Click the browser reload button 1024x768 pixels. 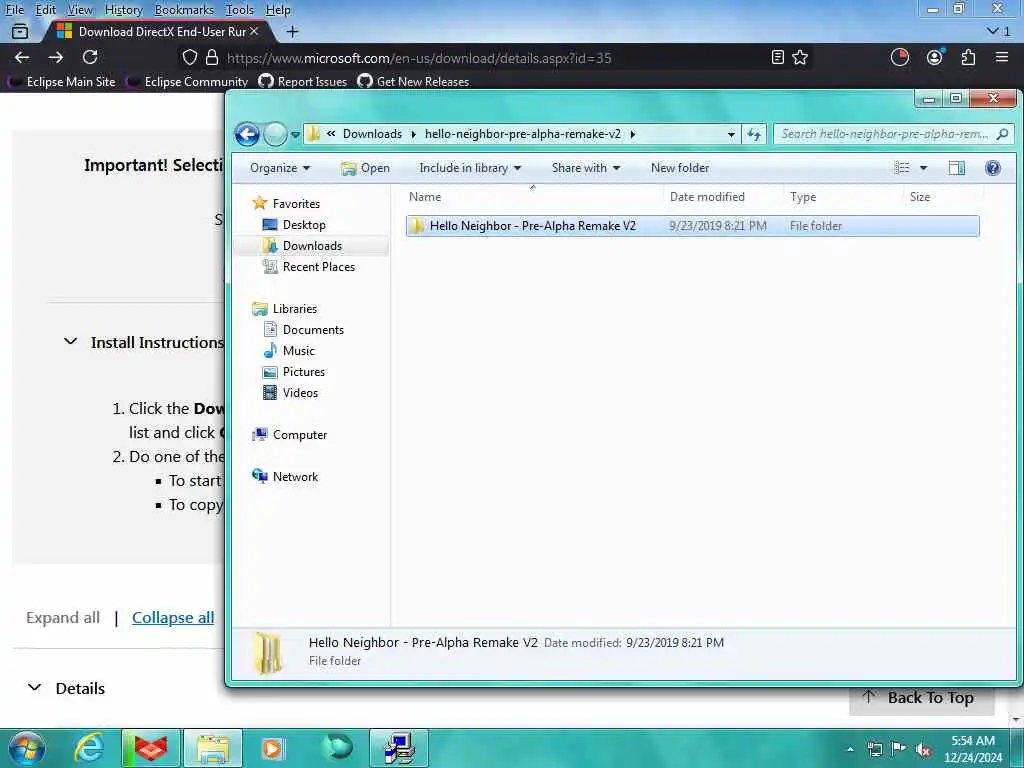click(x=90, y=57)
